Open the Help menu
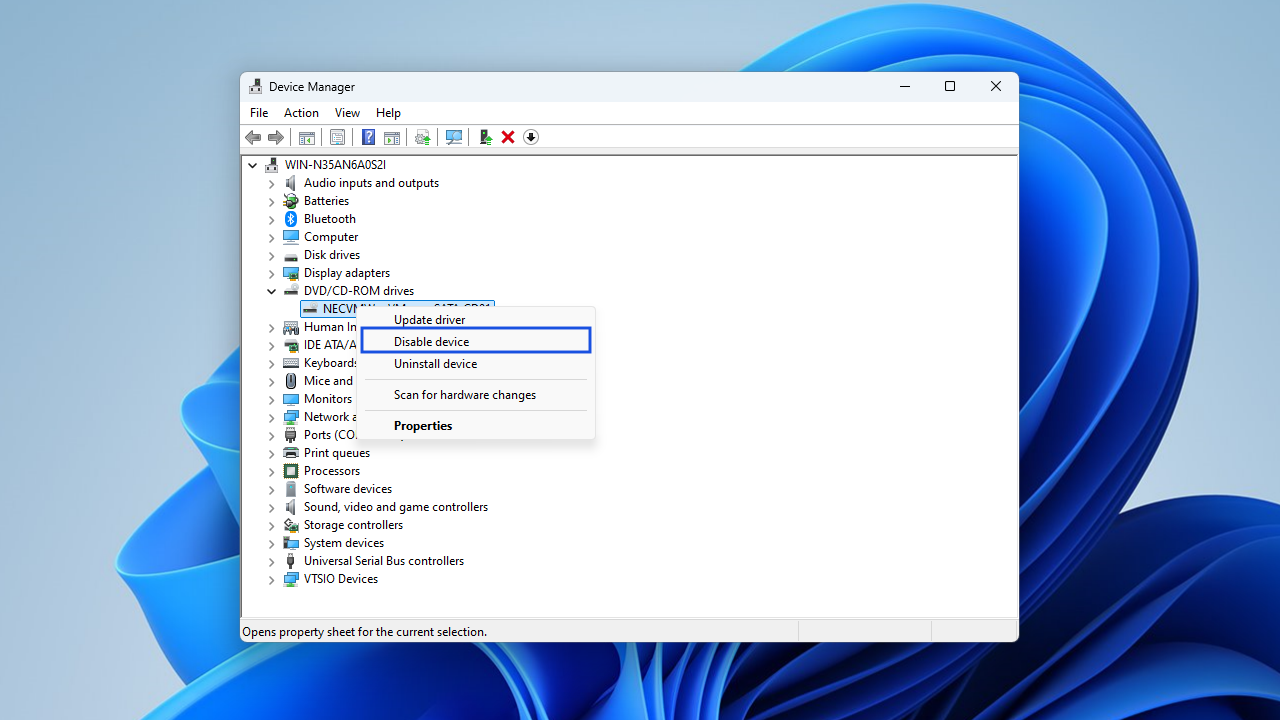1280x720 pixels. point(388,113)
